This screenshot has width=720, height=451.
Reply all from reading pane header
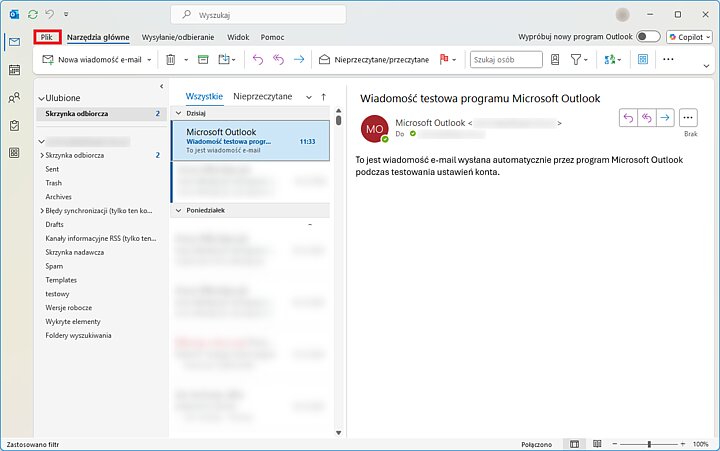[x=647, y=118]
